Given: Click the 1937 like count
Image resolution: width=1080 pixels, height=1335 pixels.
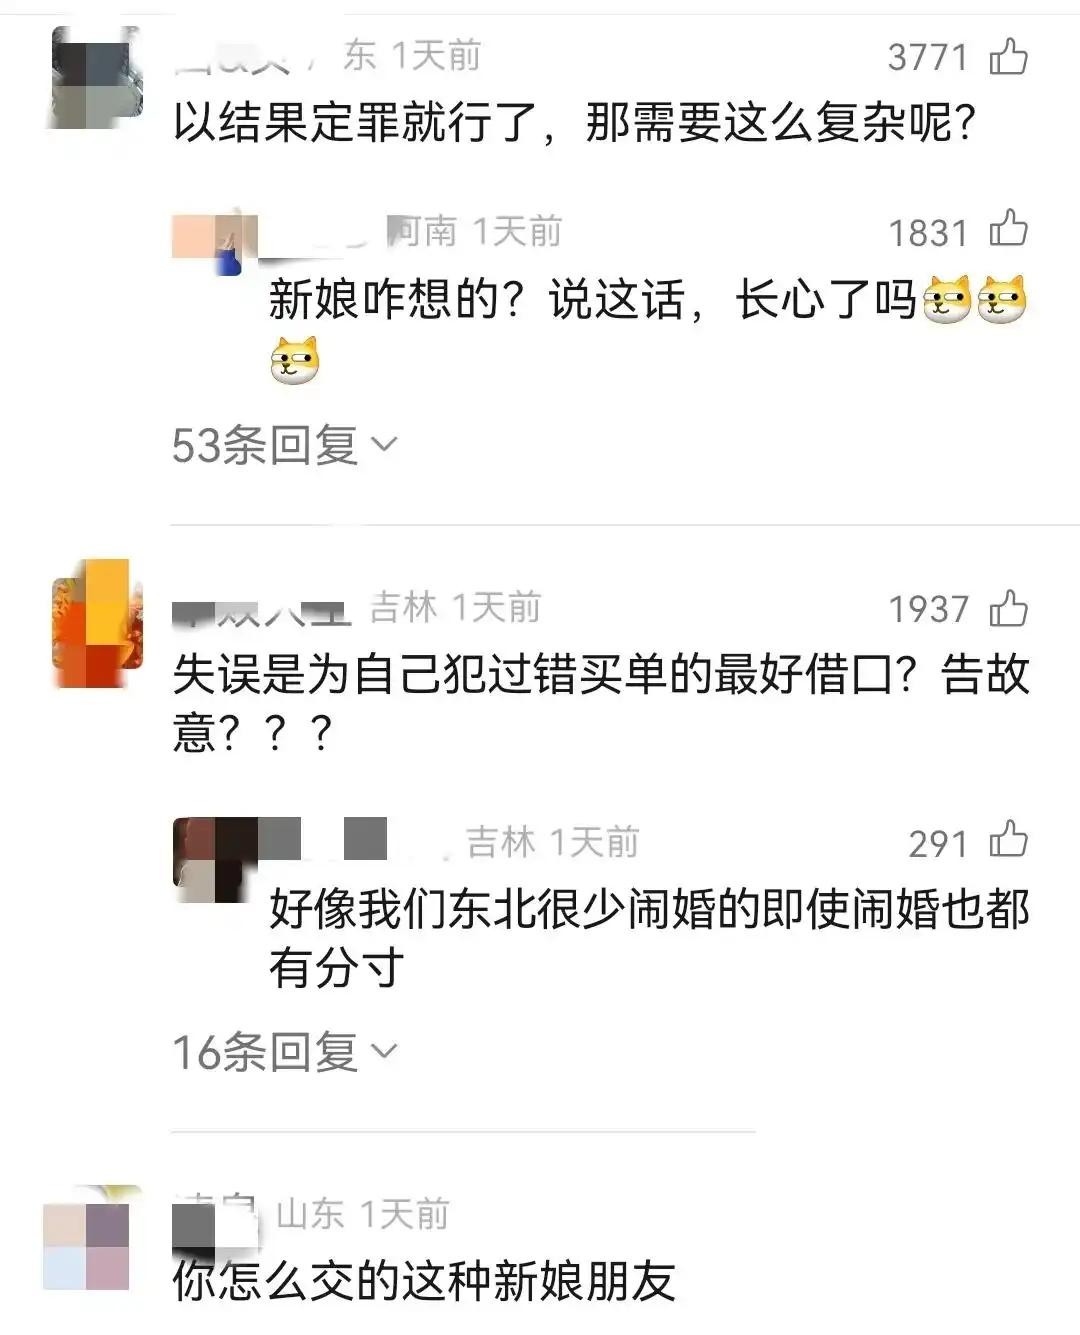Looking at the screenshot, I should coord(928,609).
